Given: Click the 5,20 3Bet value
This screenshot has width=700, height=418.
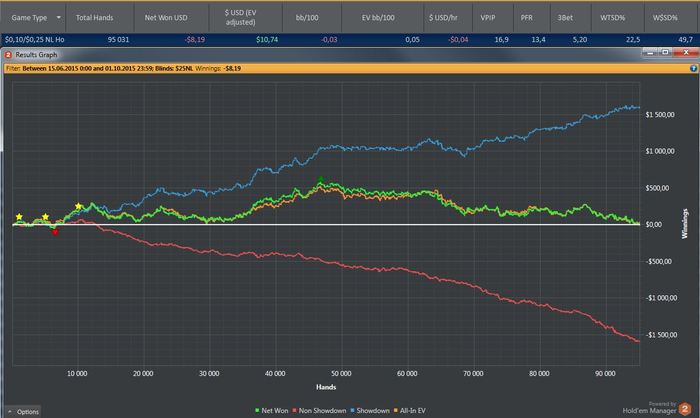Looking at the screenshot, I should pyautogui.click(x=580, y=40).
